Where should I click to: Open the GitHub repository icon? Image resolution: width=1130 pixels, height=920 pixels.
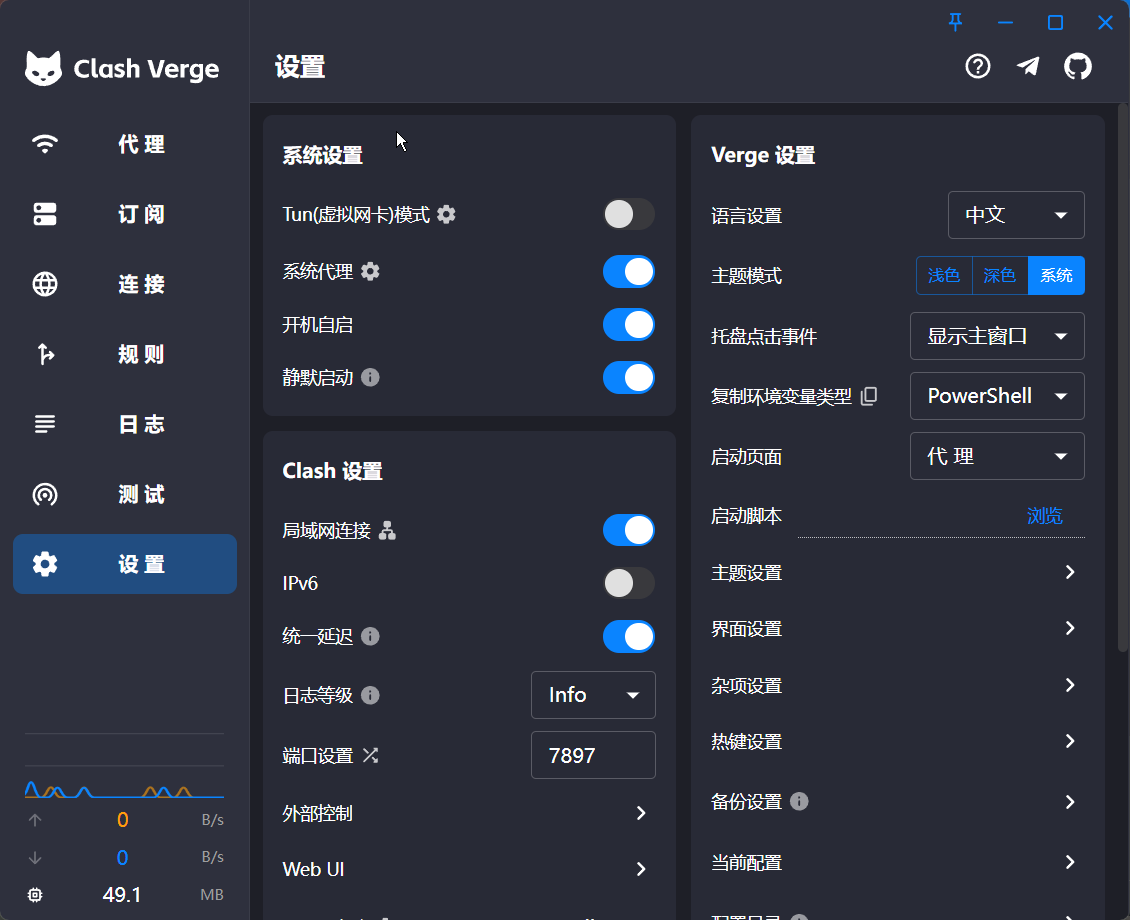click(1077, 67)
